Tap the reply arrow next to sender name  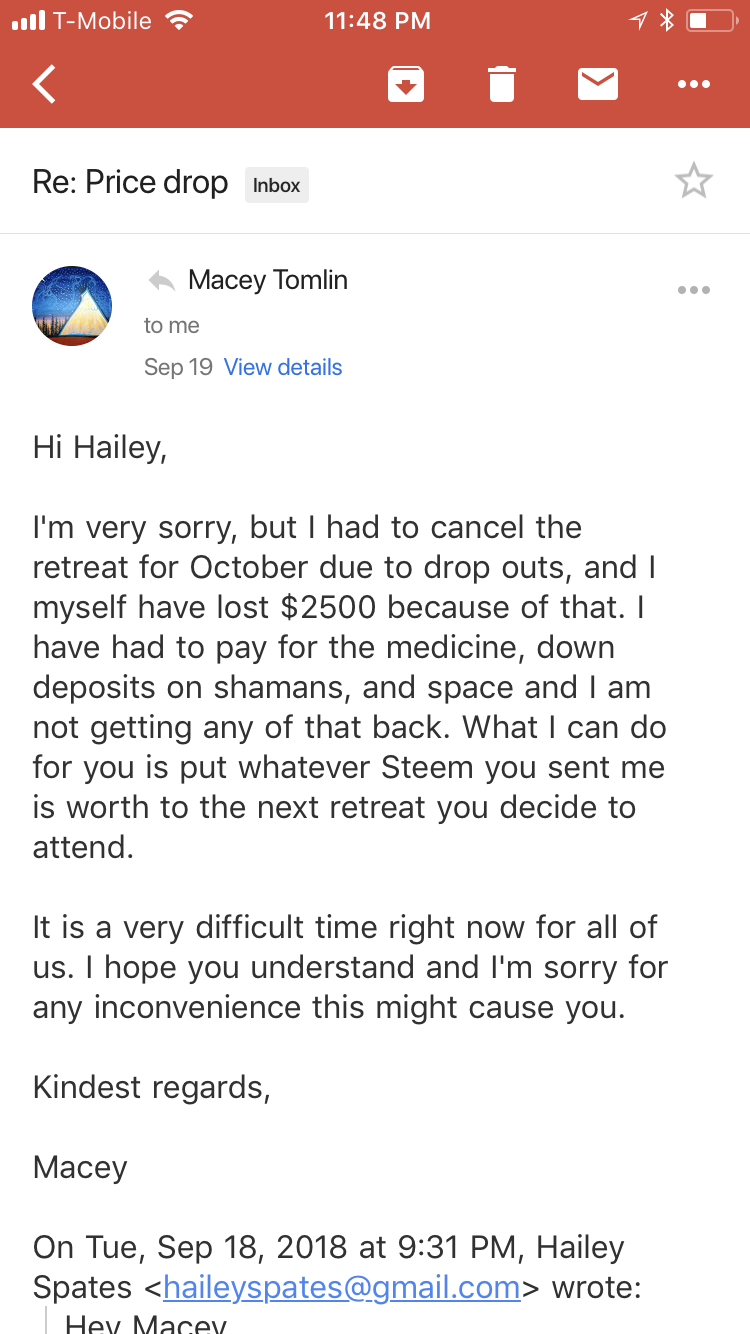click(162, 280)
